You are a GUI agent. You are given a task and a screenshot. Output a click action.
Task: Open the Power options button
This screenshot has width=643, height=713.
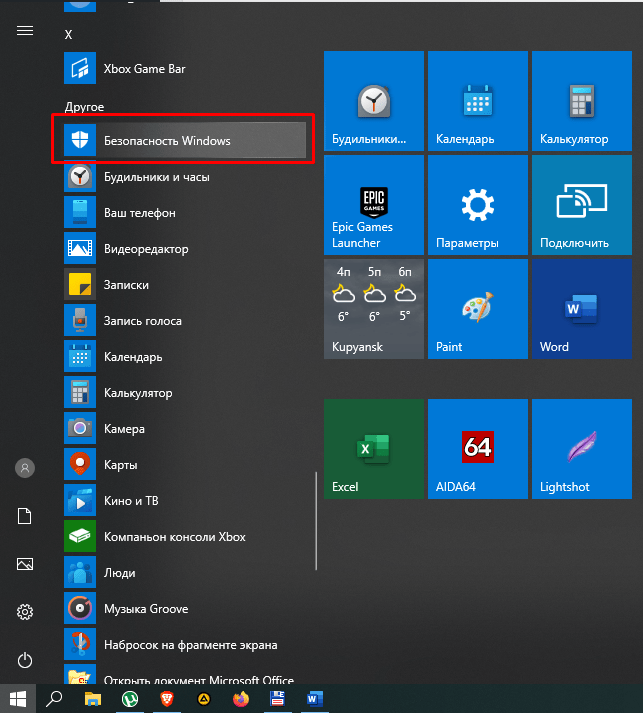25,660
